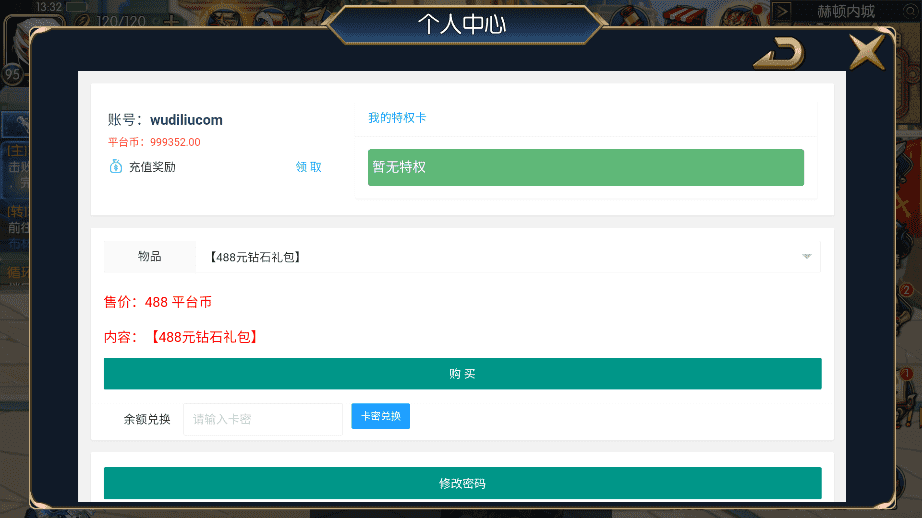Tap the plus icon next to 120/120
922x518 pixels.
[171, 22]
